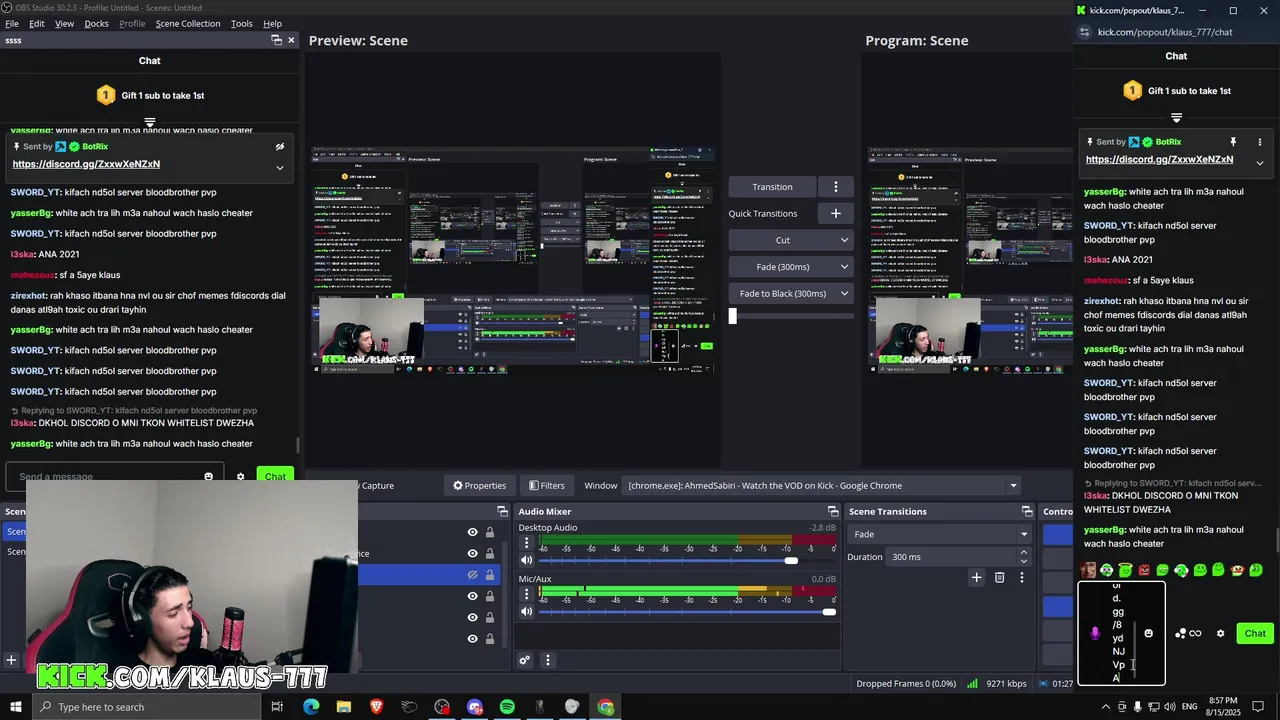The image size is (1280, 720).
Task: Add quick transition with plus button
Action: tap(835, 213)
